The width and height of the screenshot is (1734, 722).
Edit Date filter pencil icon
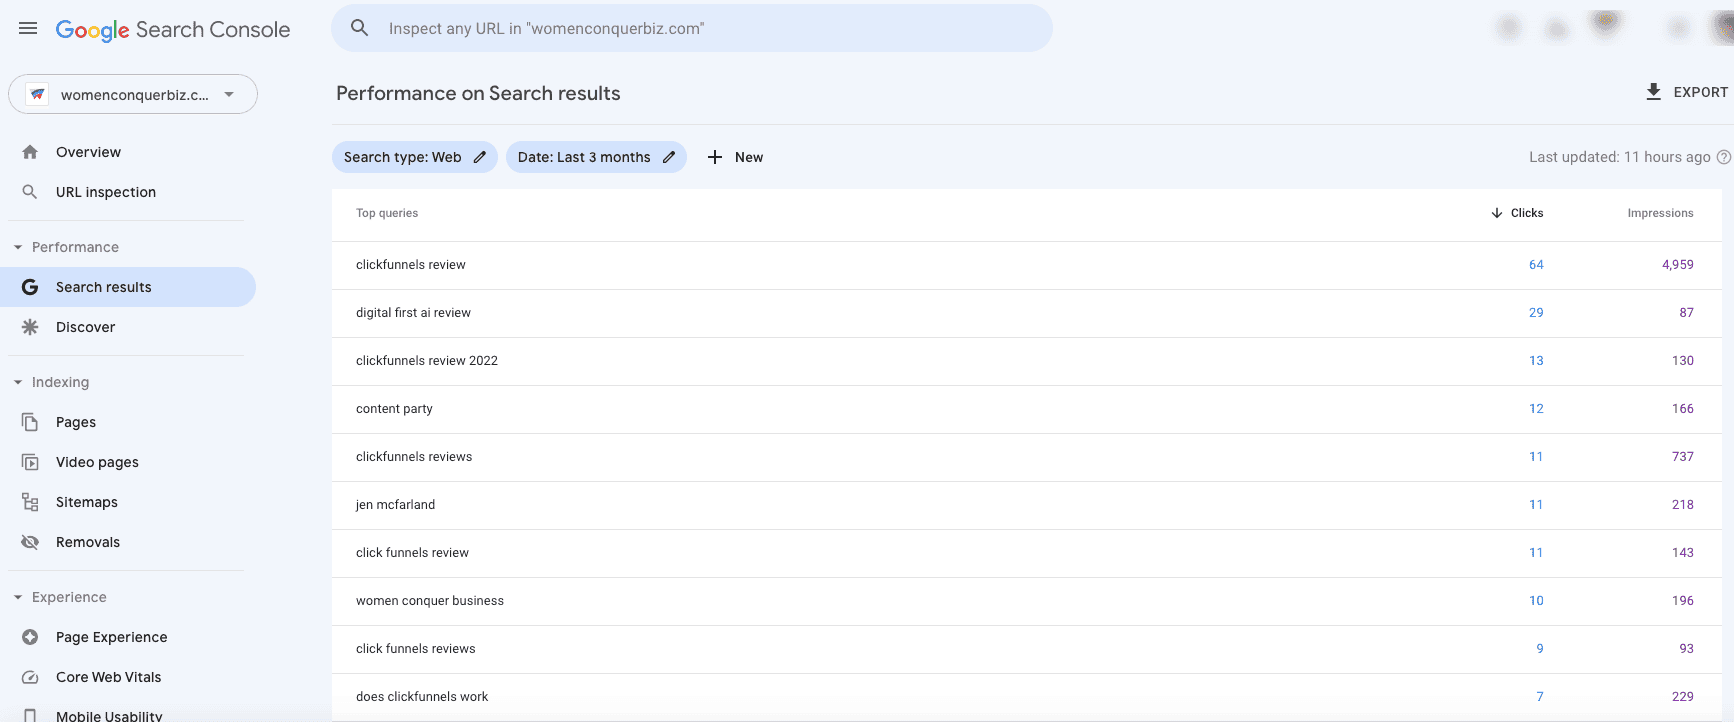click(x=669, y=157)
